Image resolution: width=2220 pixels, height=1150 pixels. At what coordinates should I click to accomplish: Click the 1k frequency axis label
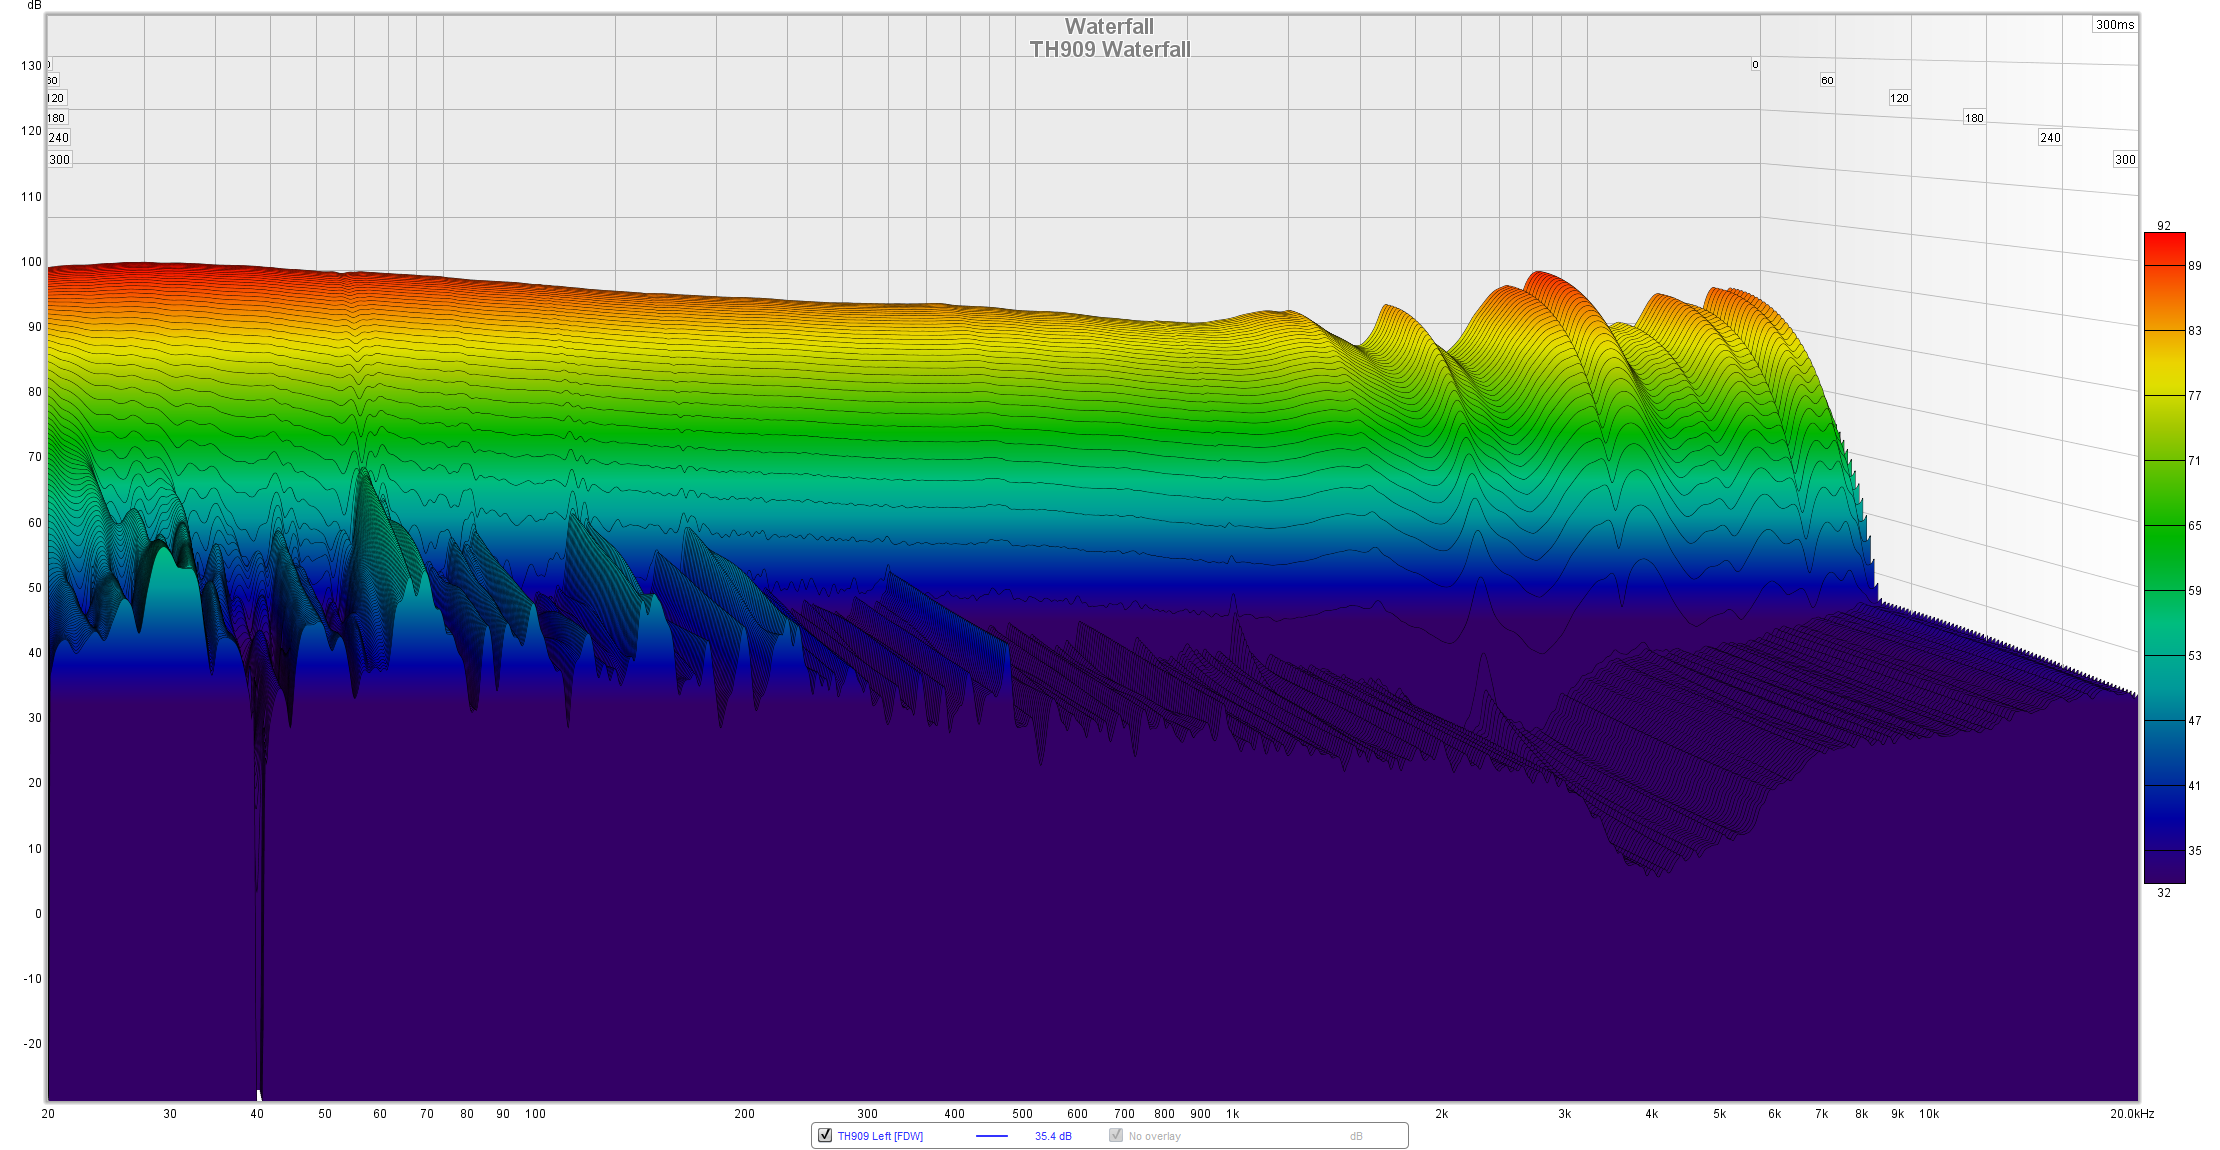tap(1232, 1114)
